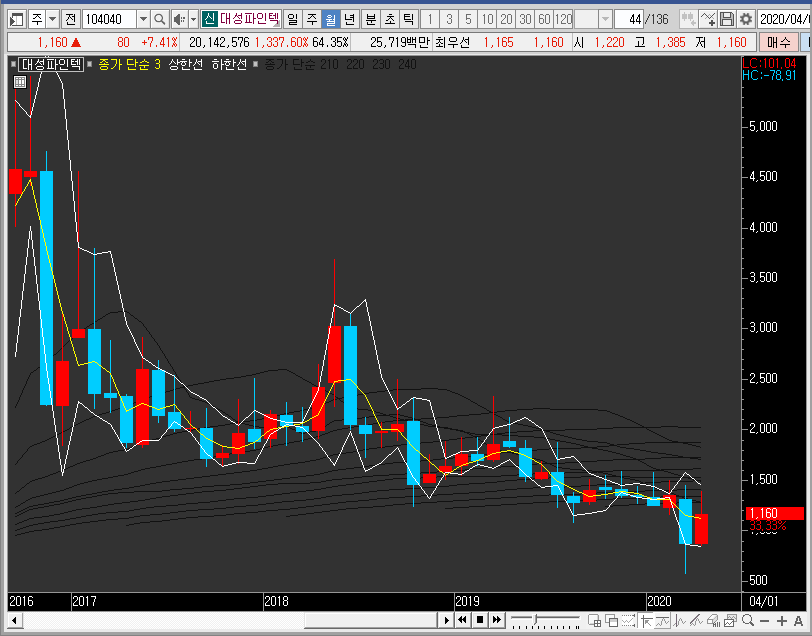812x636 pixels.
Task: Switch to weekly chart 주
Action: 312,20
